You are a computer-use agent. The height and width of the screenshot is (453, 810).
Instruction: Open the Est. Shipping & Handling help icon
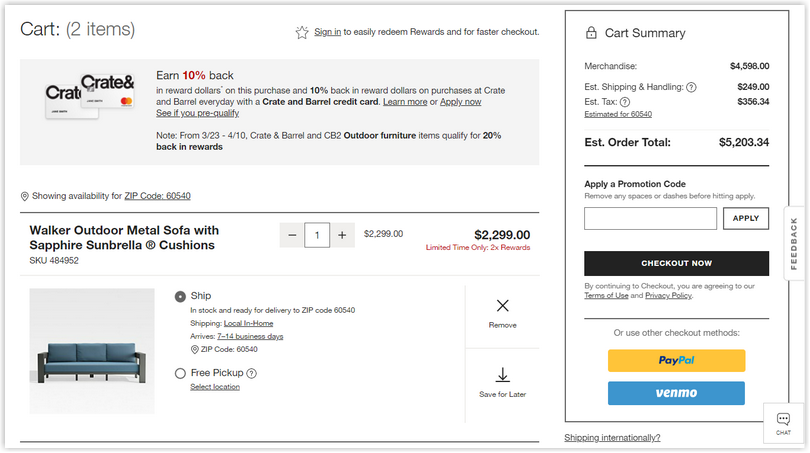tap(691, 87)
